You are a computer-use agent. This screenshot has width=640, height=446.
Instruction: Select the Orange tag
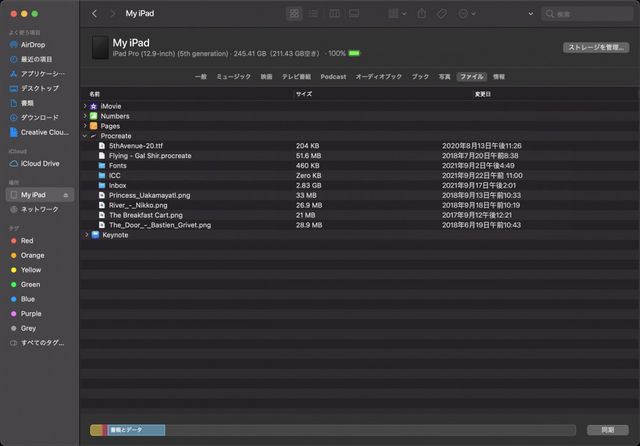(32, 255)
